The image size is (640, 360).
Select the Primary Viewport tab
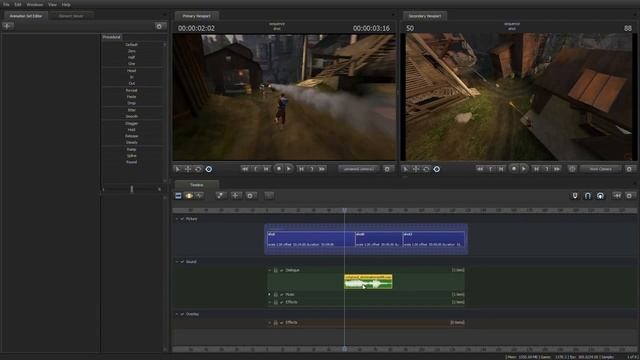(196, 16)
